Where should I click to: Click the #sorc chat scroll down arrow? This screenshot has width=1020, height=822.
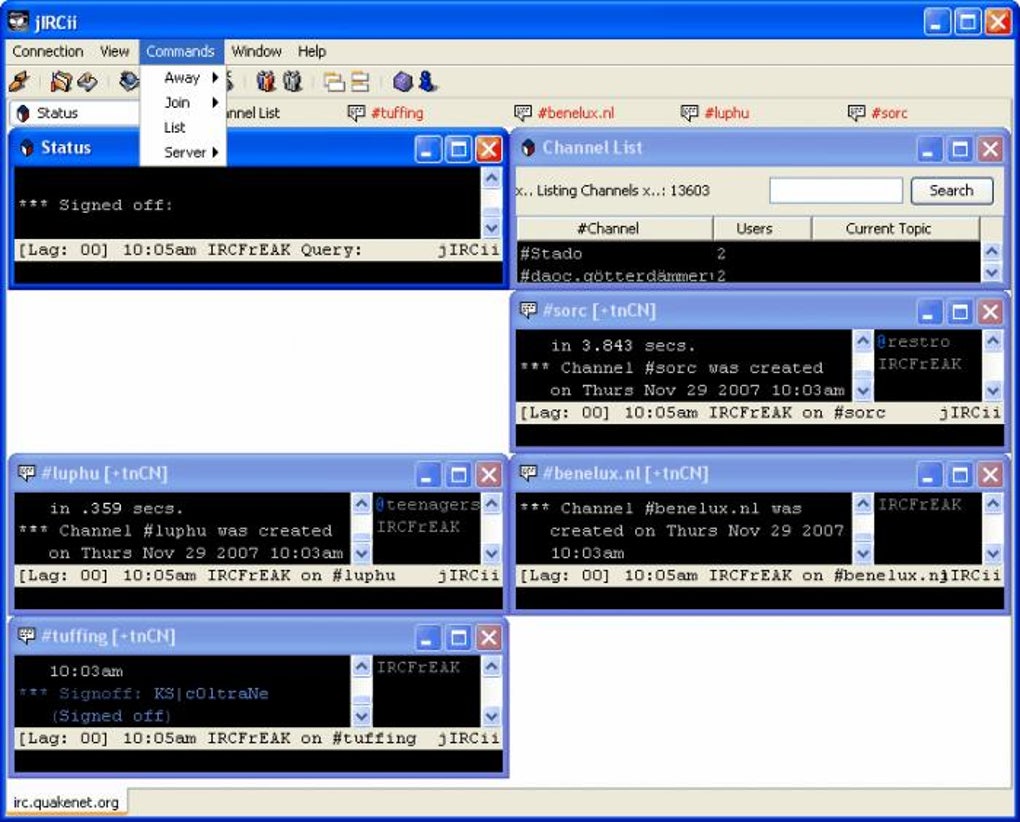coord(863,390)
